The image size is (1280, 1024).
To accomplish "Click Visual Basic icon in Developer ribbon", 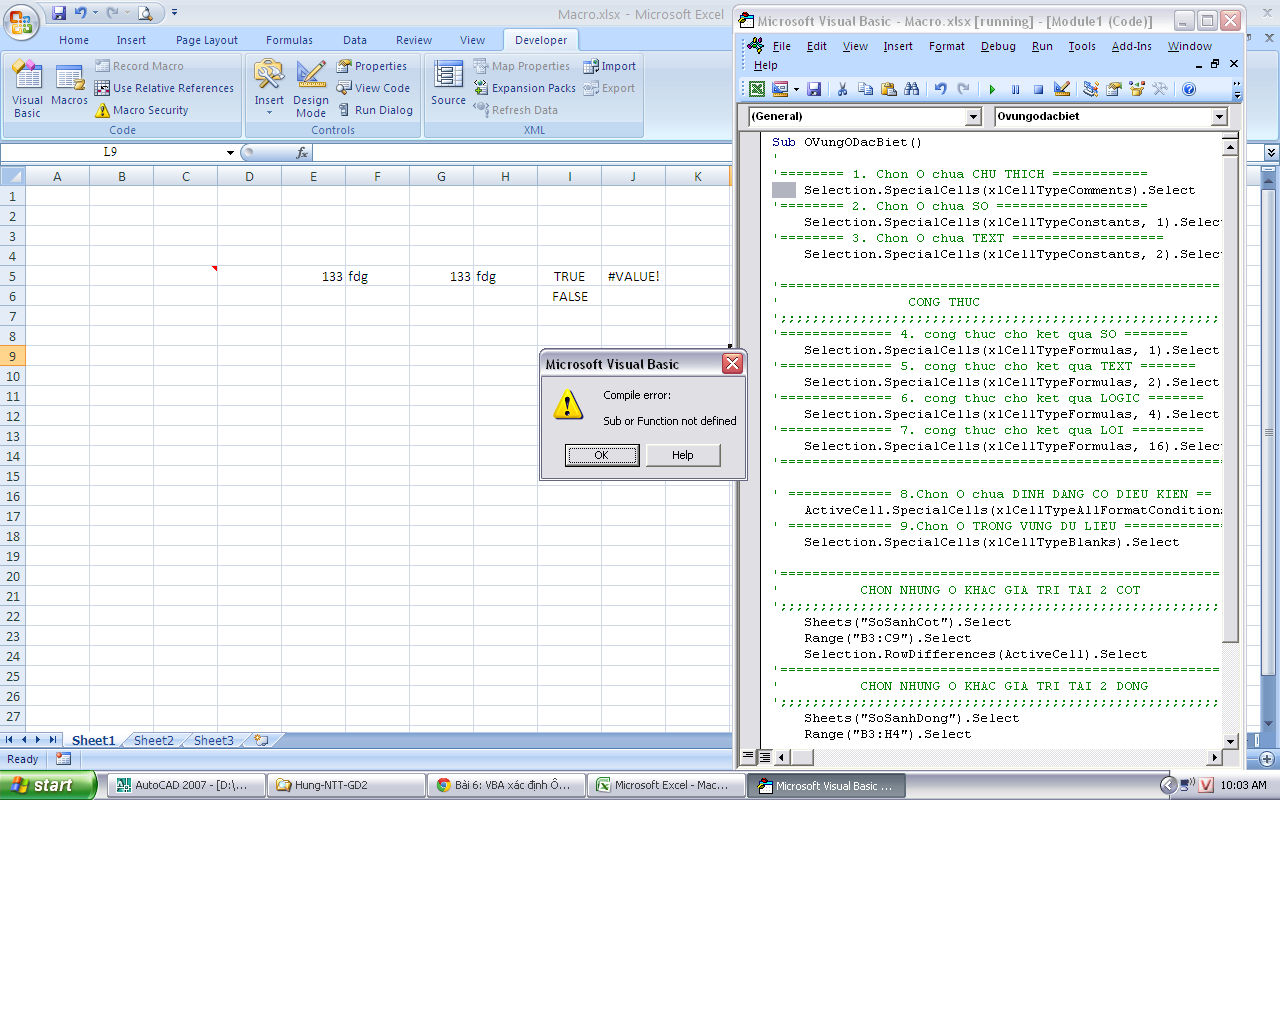I will (27, 89).
